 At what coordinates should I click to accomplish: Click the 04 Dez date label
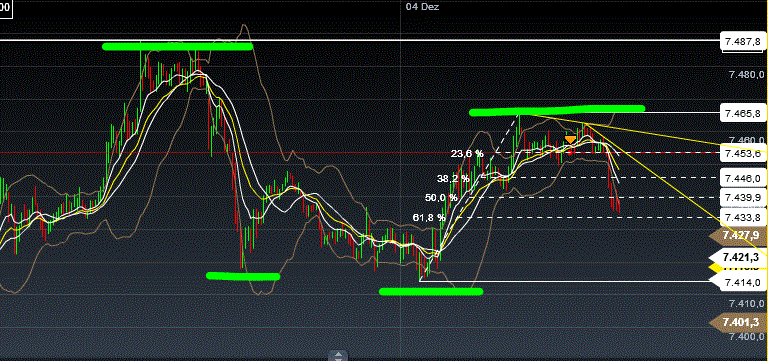click(422, 6)
